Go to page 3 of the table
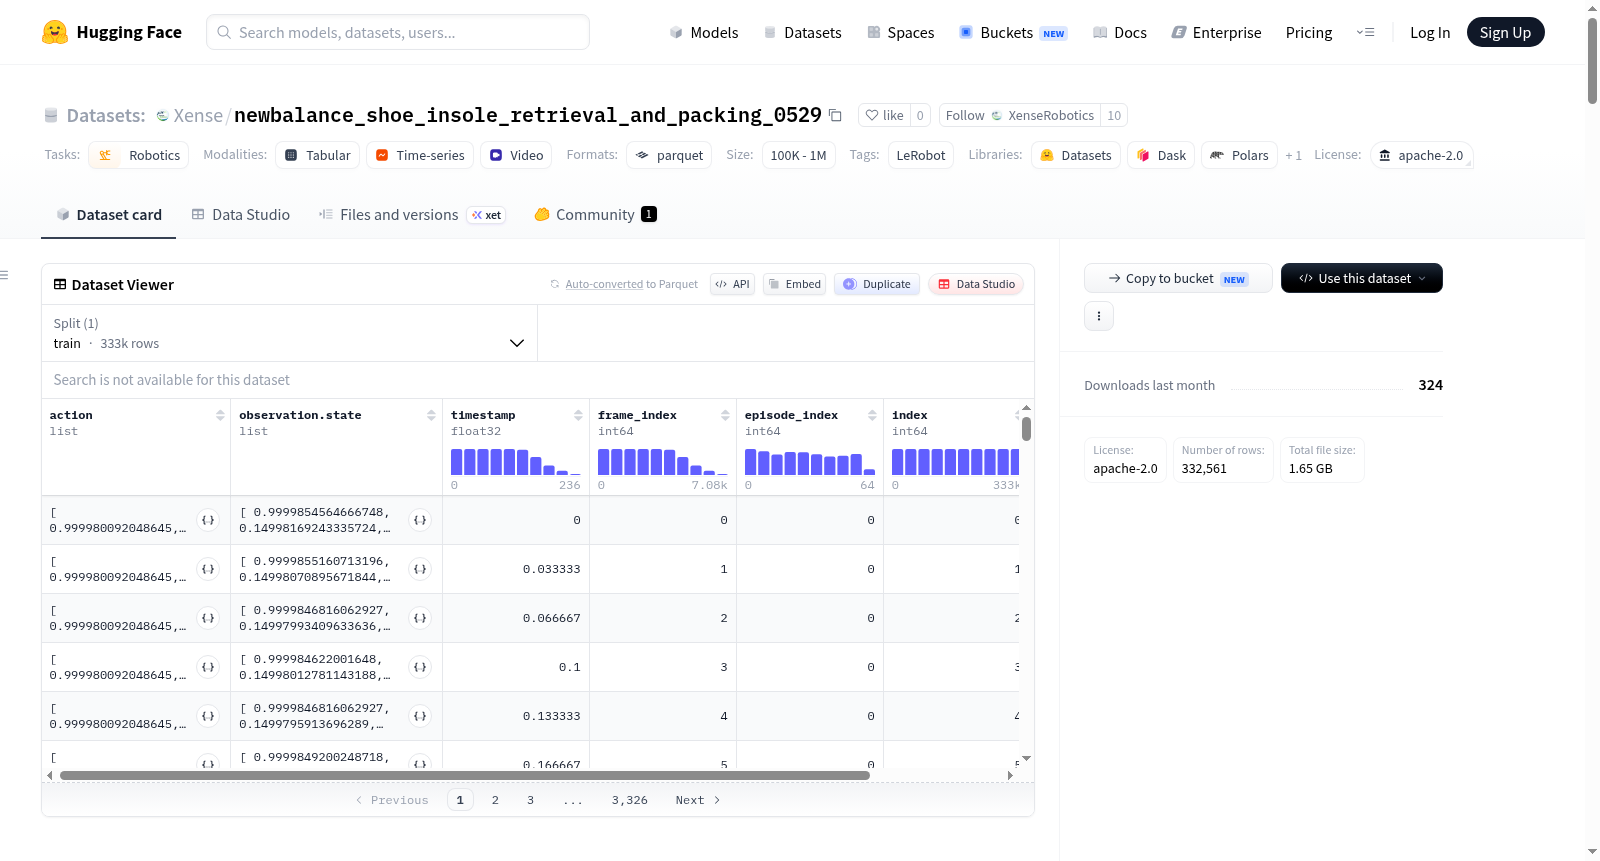Viewport: 1600px width, 861px height. 530,800
